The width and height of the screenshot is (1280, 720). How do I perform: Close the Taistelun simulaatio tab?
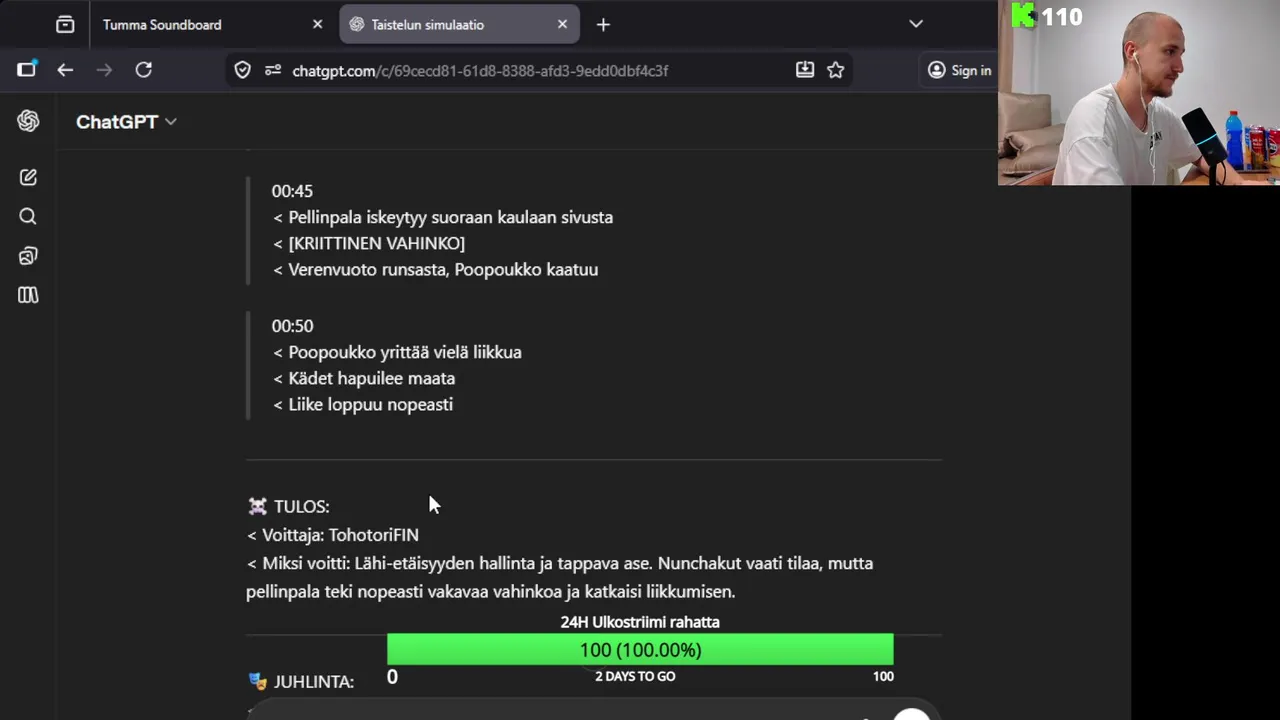tap(562, 24)
